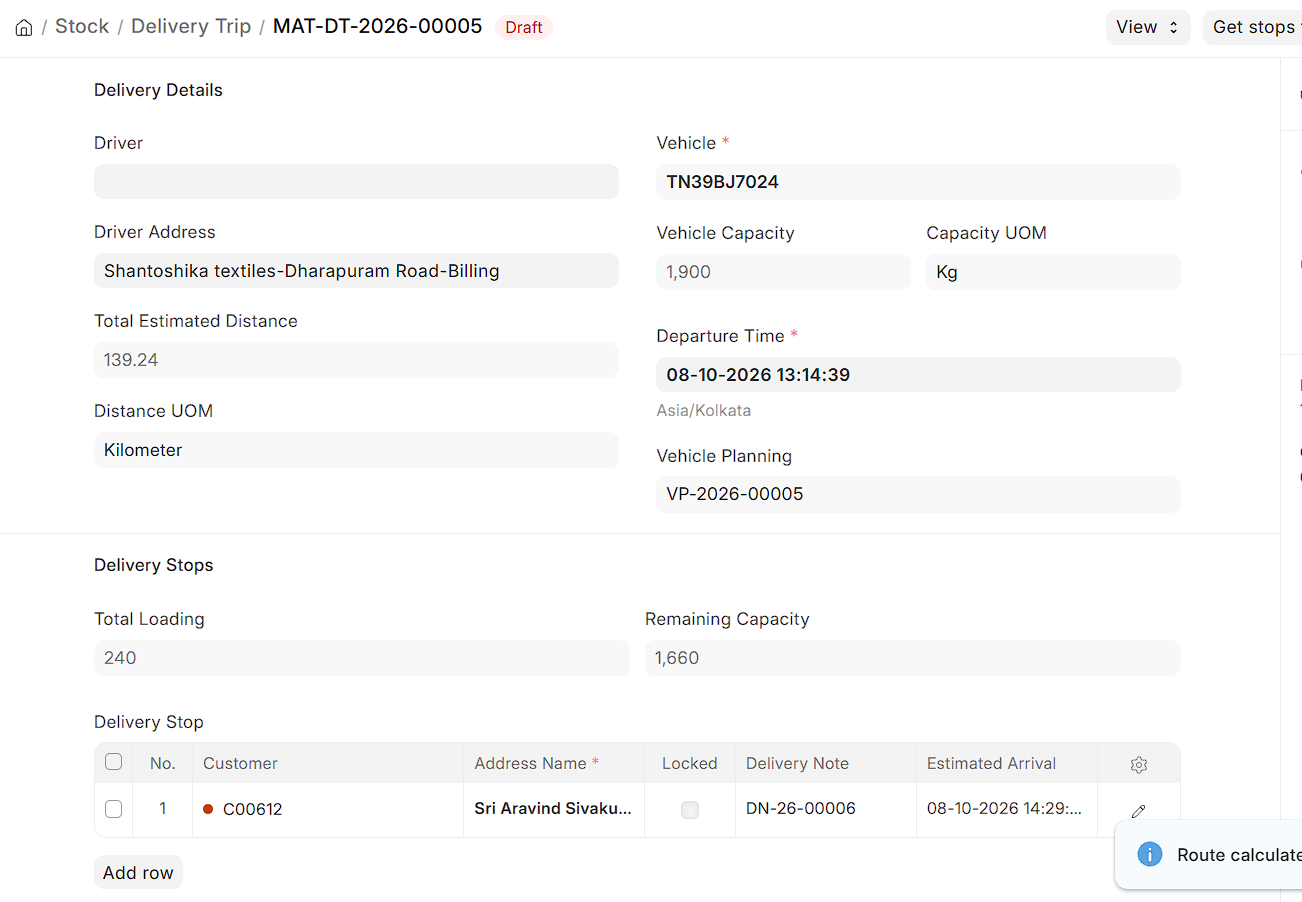Open grid settings gear in Delivery Stop table
This screenshot has height=902, width=1302.
[1138, 764]
